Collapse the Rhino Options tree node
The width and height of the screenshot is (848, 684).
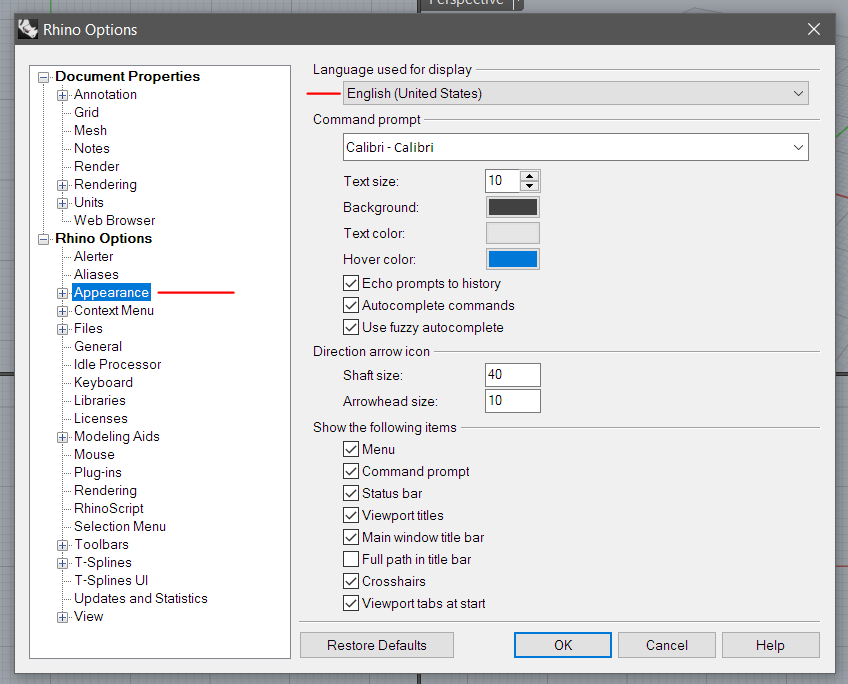[x=44, y=239]
